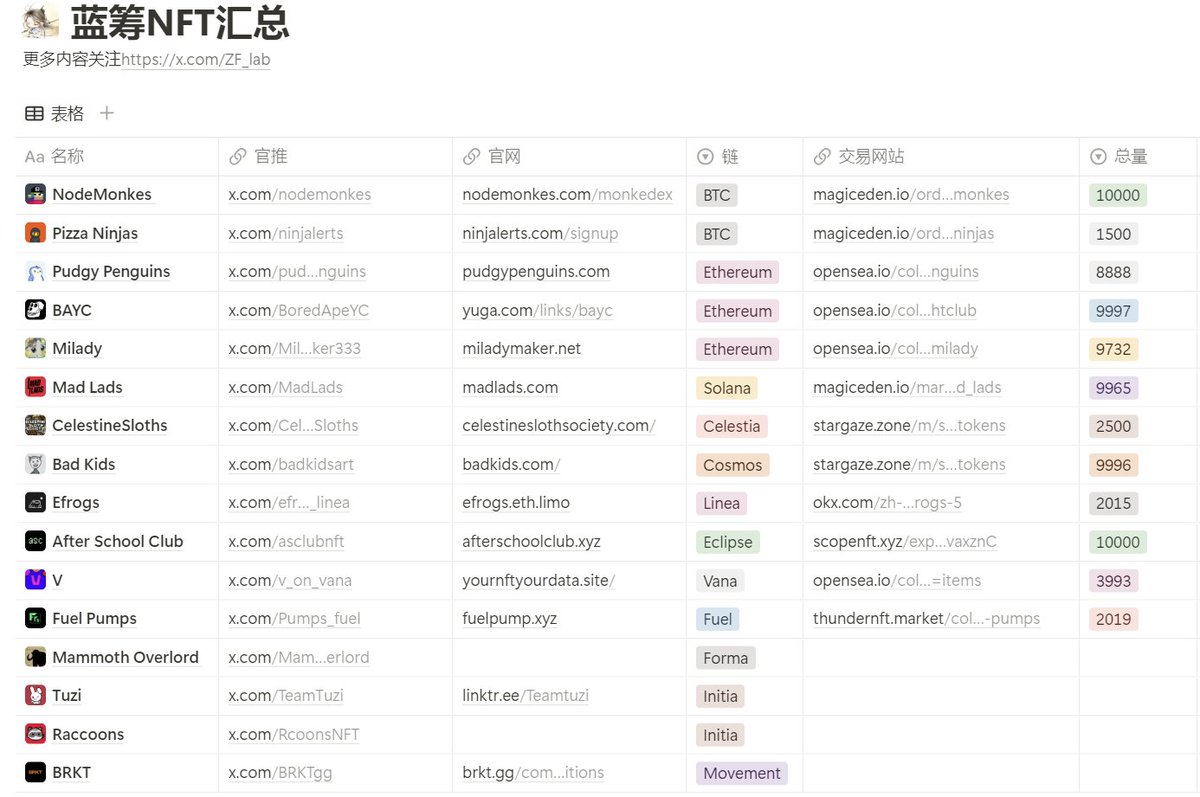Open nodemonkes.com/monkedex website link
1200x797 pixels.
pyautogui.click(x=567, y=195)
